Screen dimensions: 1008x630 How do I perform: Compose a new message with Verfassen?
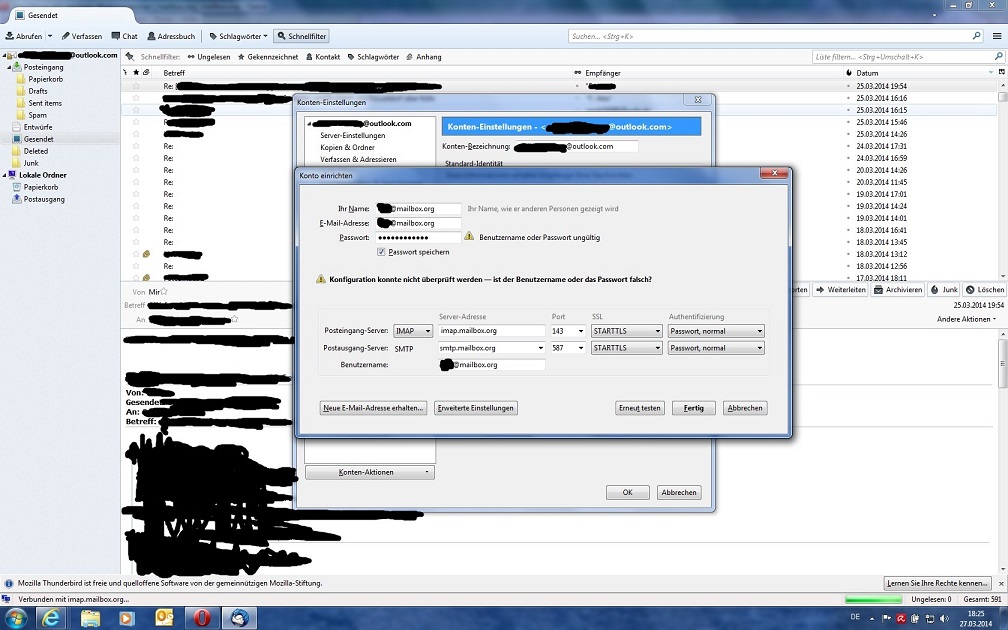[x=82, y=36]
